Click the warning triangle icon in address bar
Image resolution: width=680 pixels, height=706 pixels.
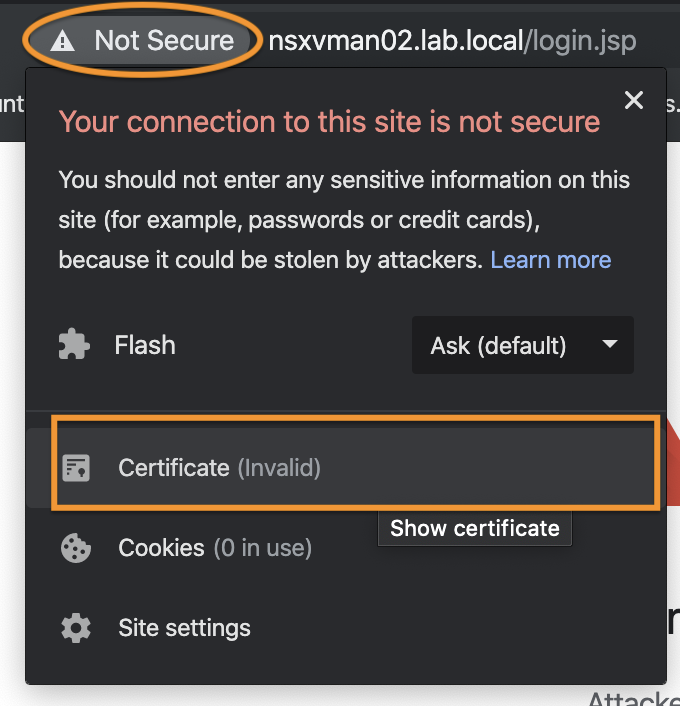click(63, 41)
